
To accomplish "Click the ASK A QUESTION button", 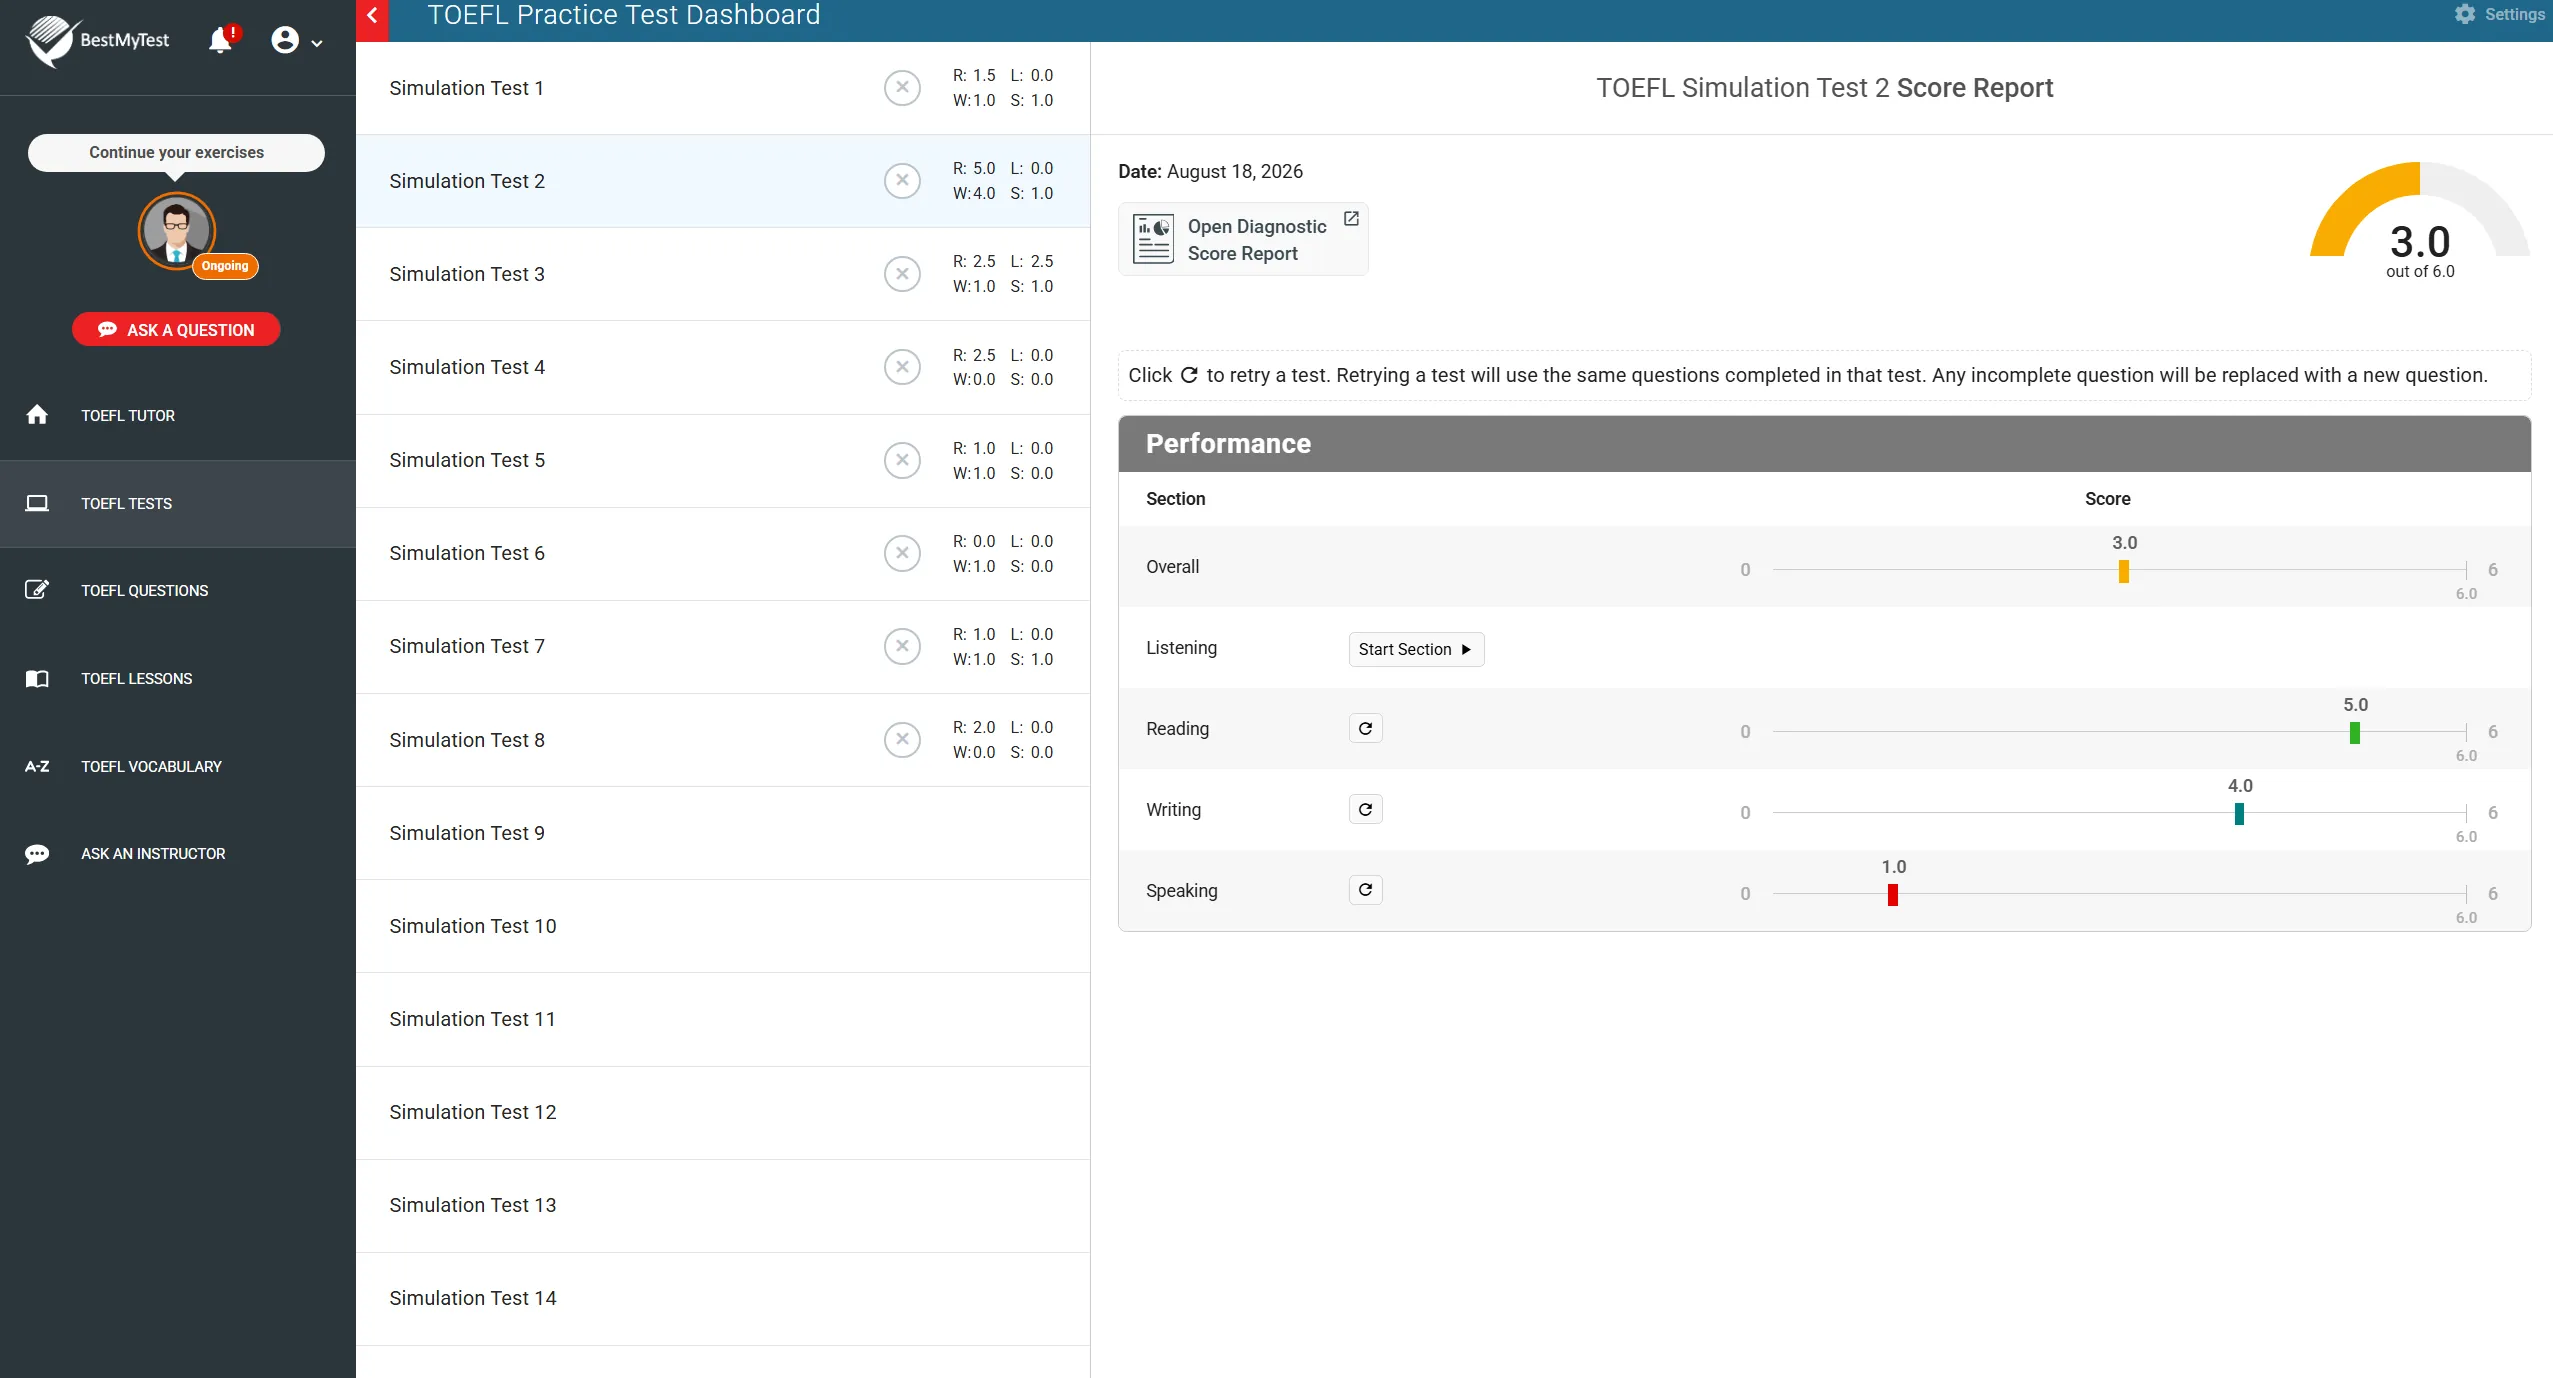I will click(176, 330).
